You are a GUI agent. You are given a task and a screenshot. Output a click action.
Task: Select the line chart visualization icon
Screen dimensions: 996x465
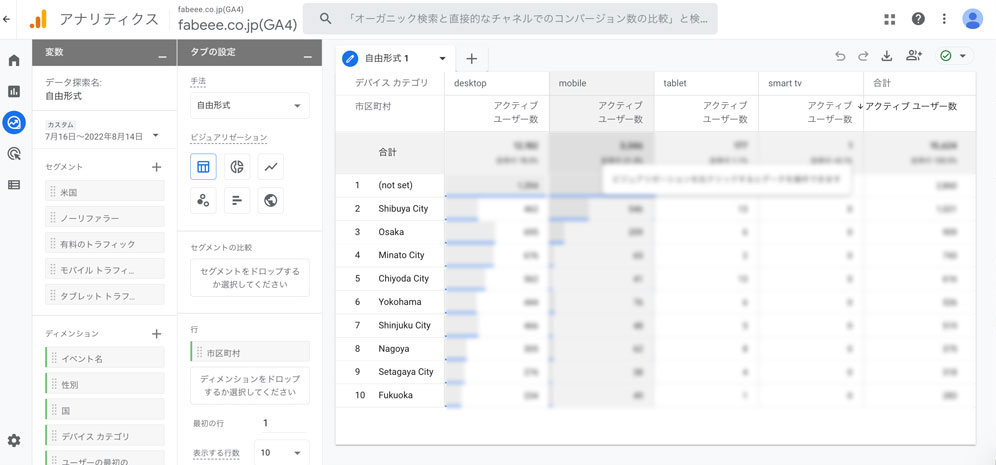coord(271,166)
